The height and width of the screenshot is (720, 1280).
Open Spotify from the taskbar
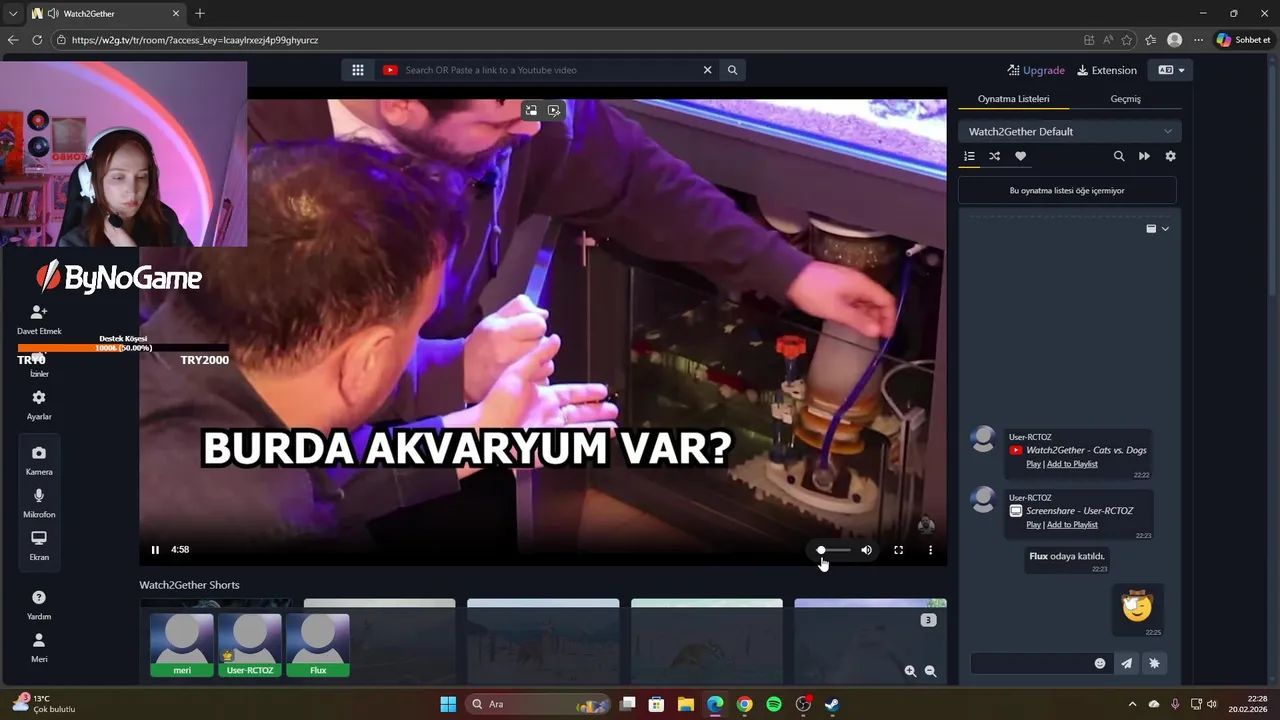pyautogui.click(x=773, y=704)
